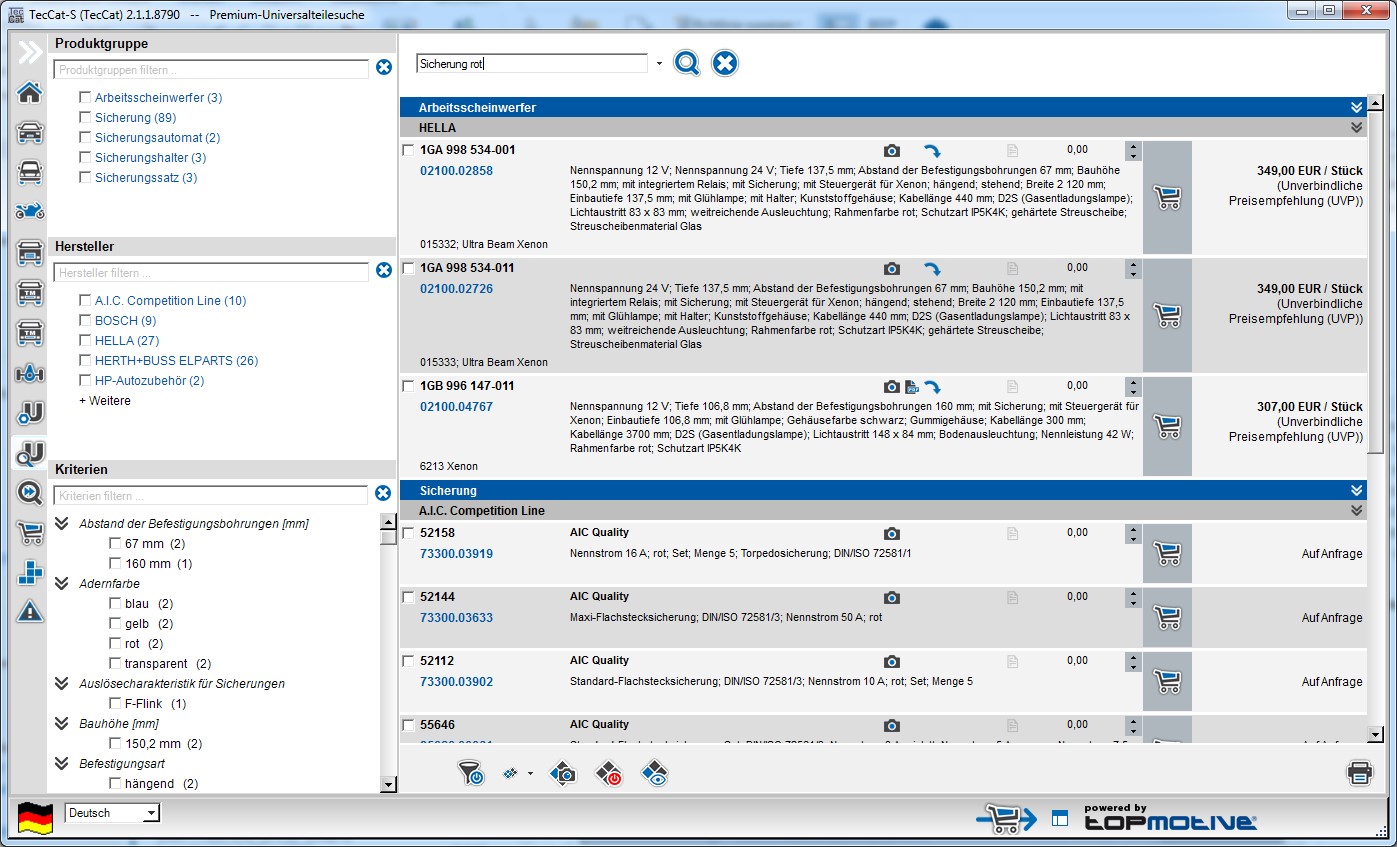The height and width of the screenshot is (847, 1397).
Task: Open article link 73300.03919
Action: [x=456, y=554]
